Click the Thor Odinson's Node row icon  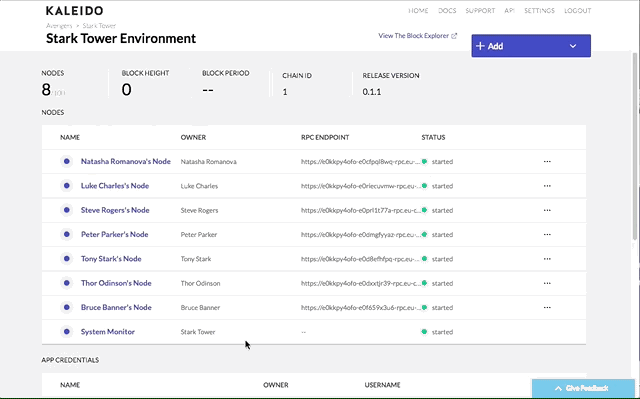tap(66, 283)
